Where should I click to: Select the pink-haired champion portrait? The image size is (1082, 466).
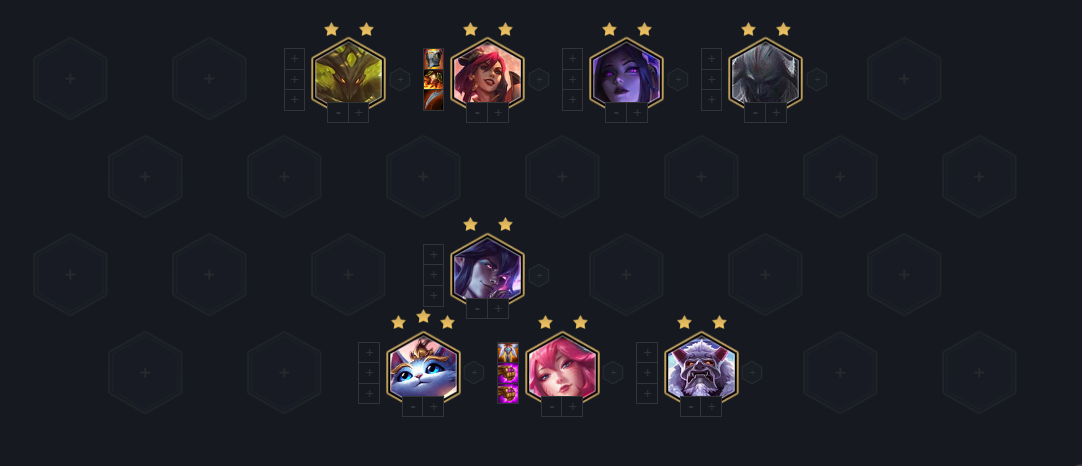click(x=562, y=367)
